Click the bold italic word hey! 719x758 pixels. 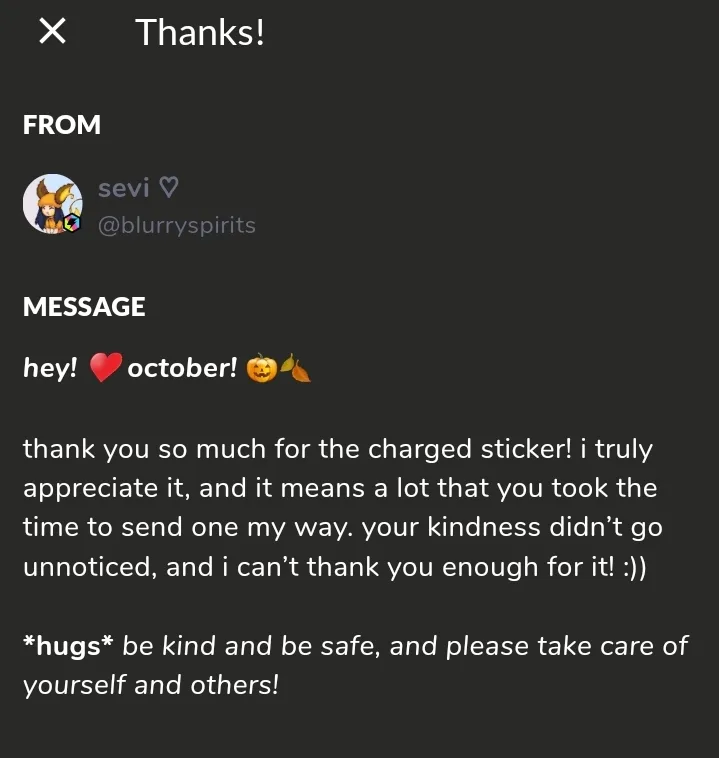50,368
